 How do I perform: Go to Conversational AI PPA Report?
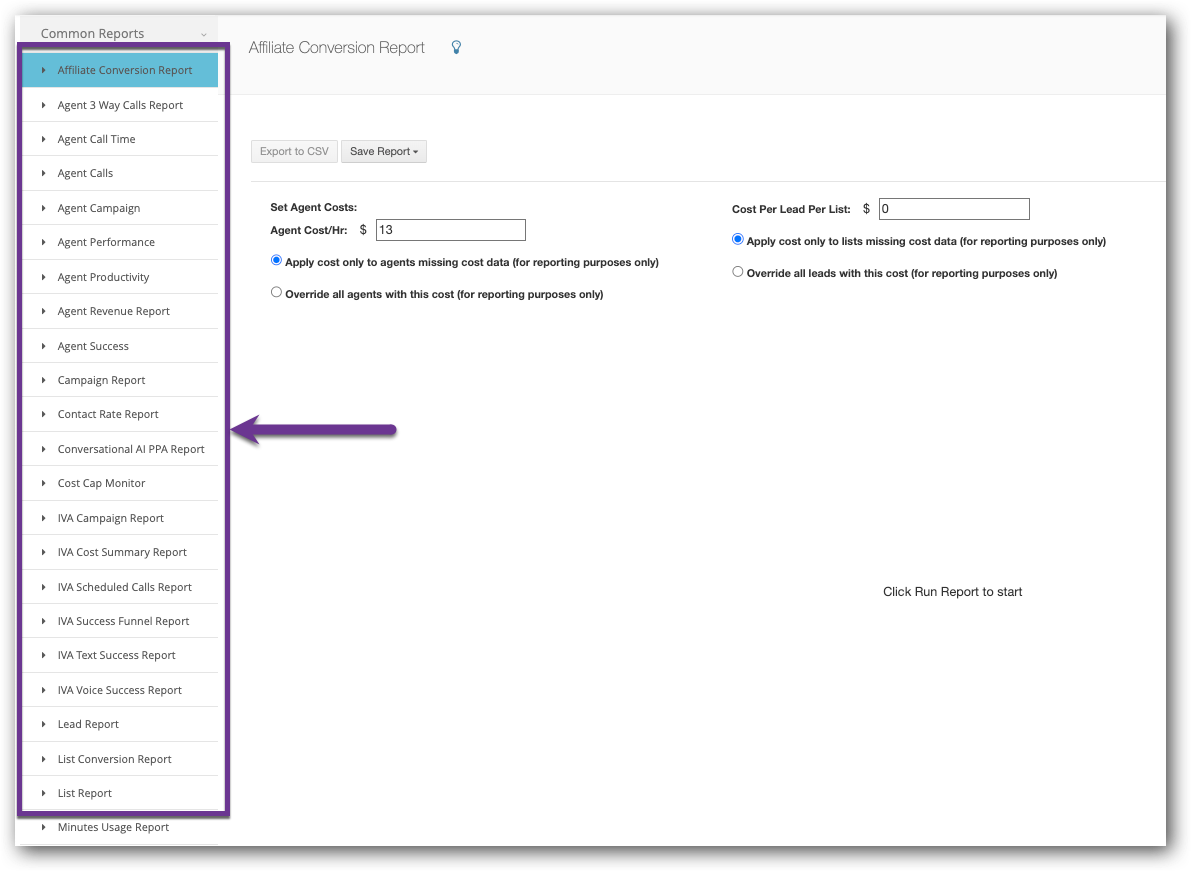(120, 450)
